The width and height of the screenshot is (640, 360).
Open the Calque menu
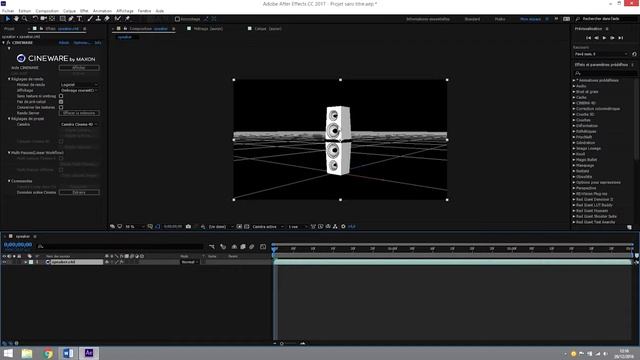click(69, 11)
